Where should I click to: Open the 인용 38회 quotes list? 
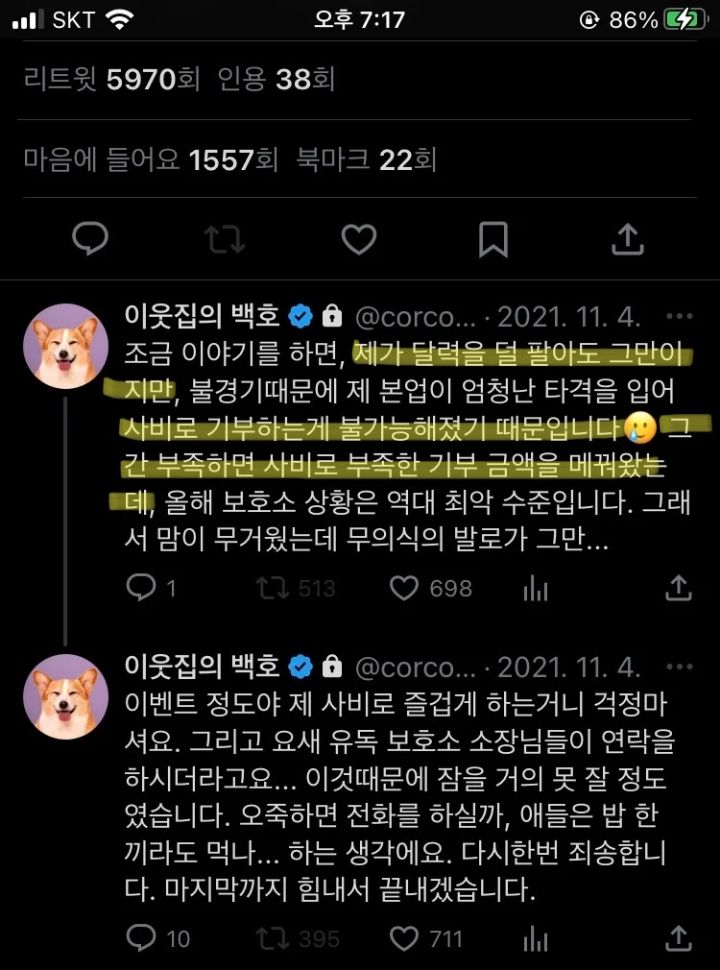tap(276, 79)
